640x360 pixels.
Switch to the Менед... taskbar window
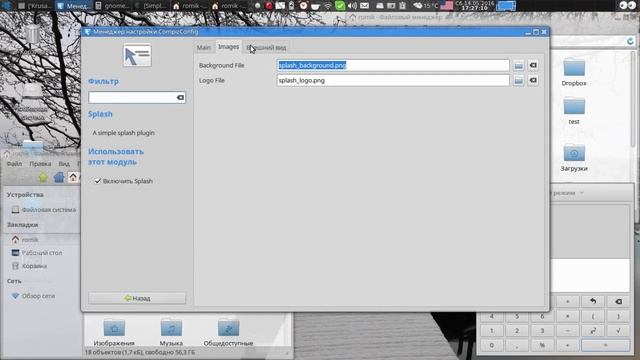coord(73,6)
